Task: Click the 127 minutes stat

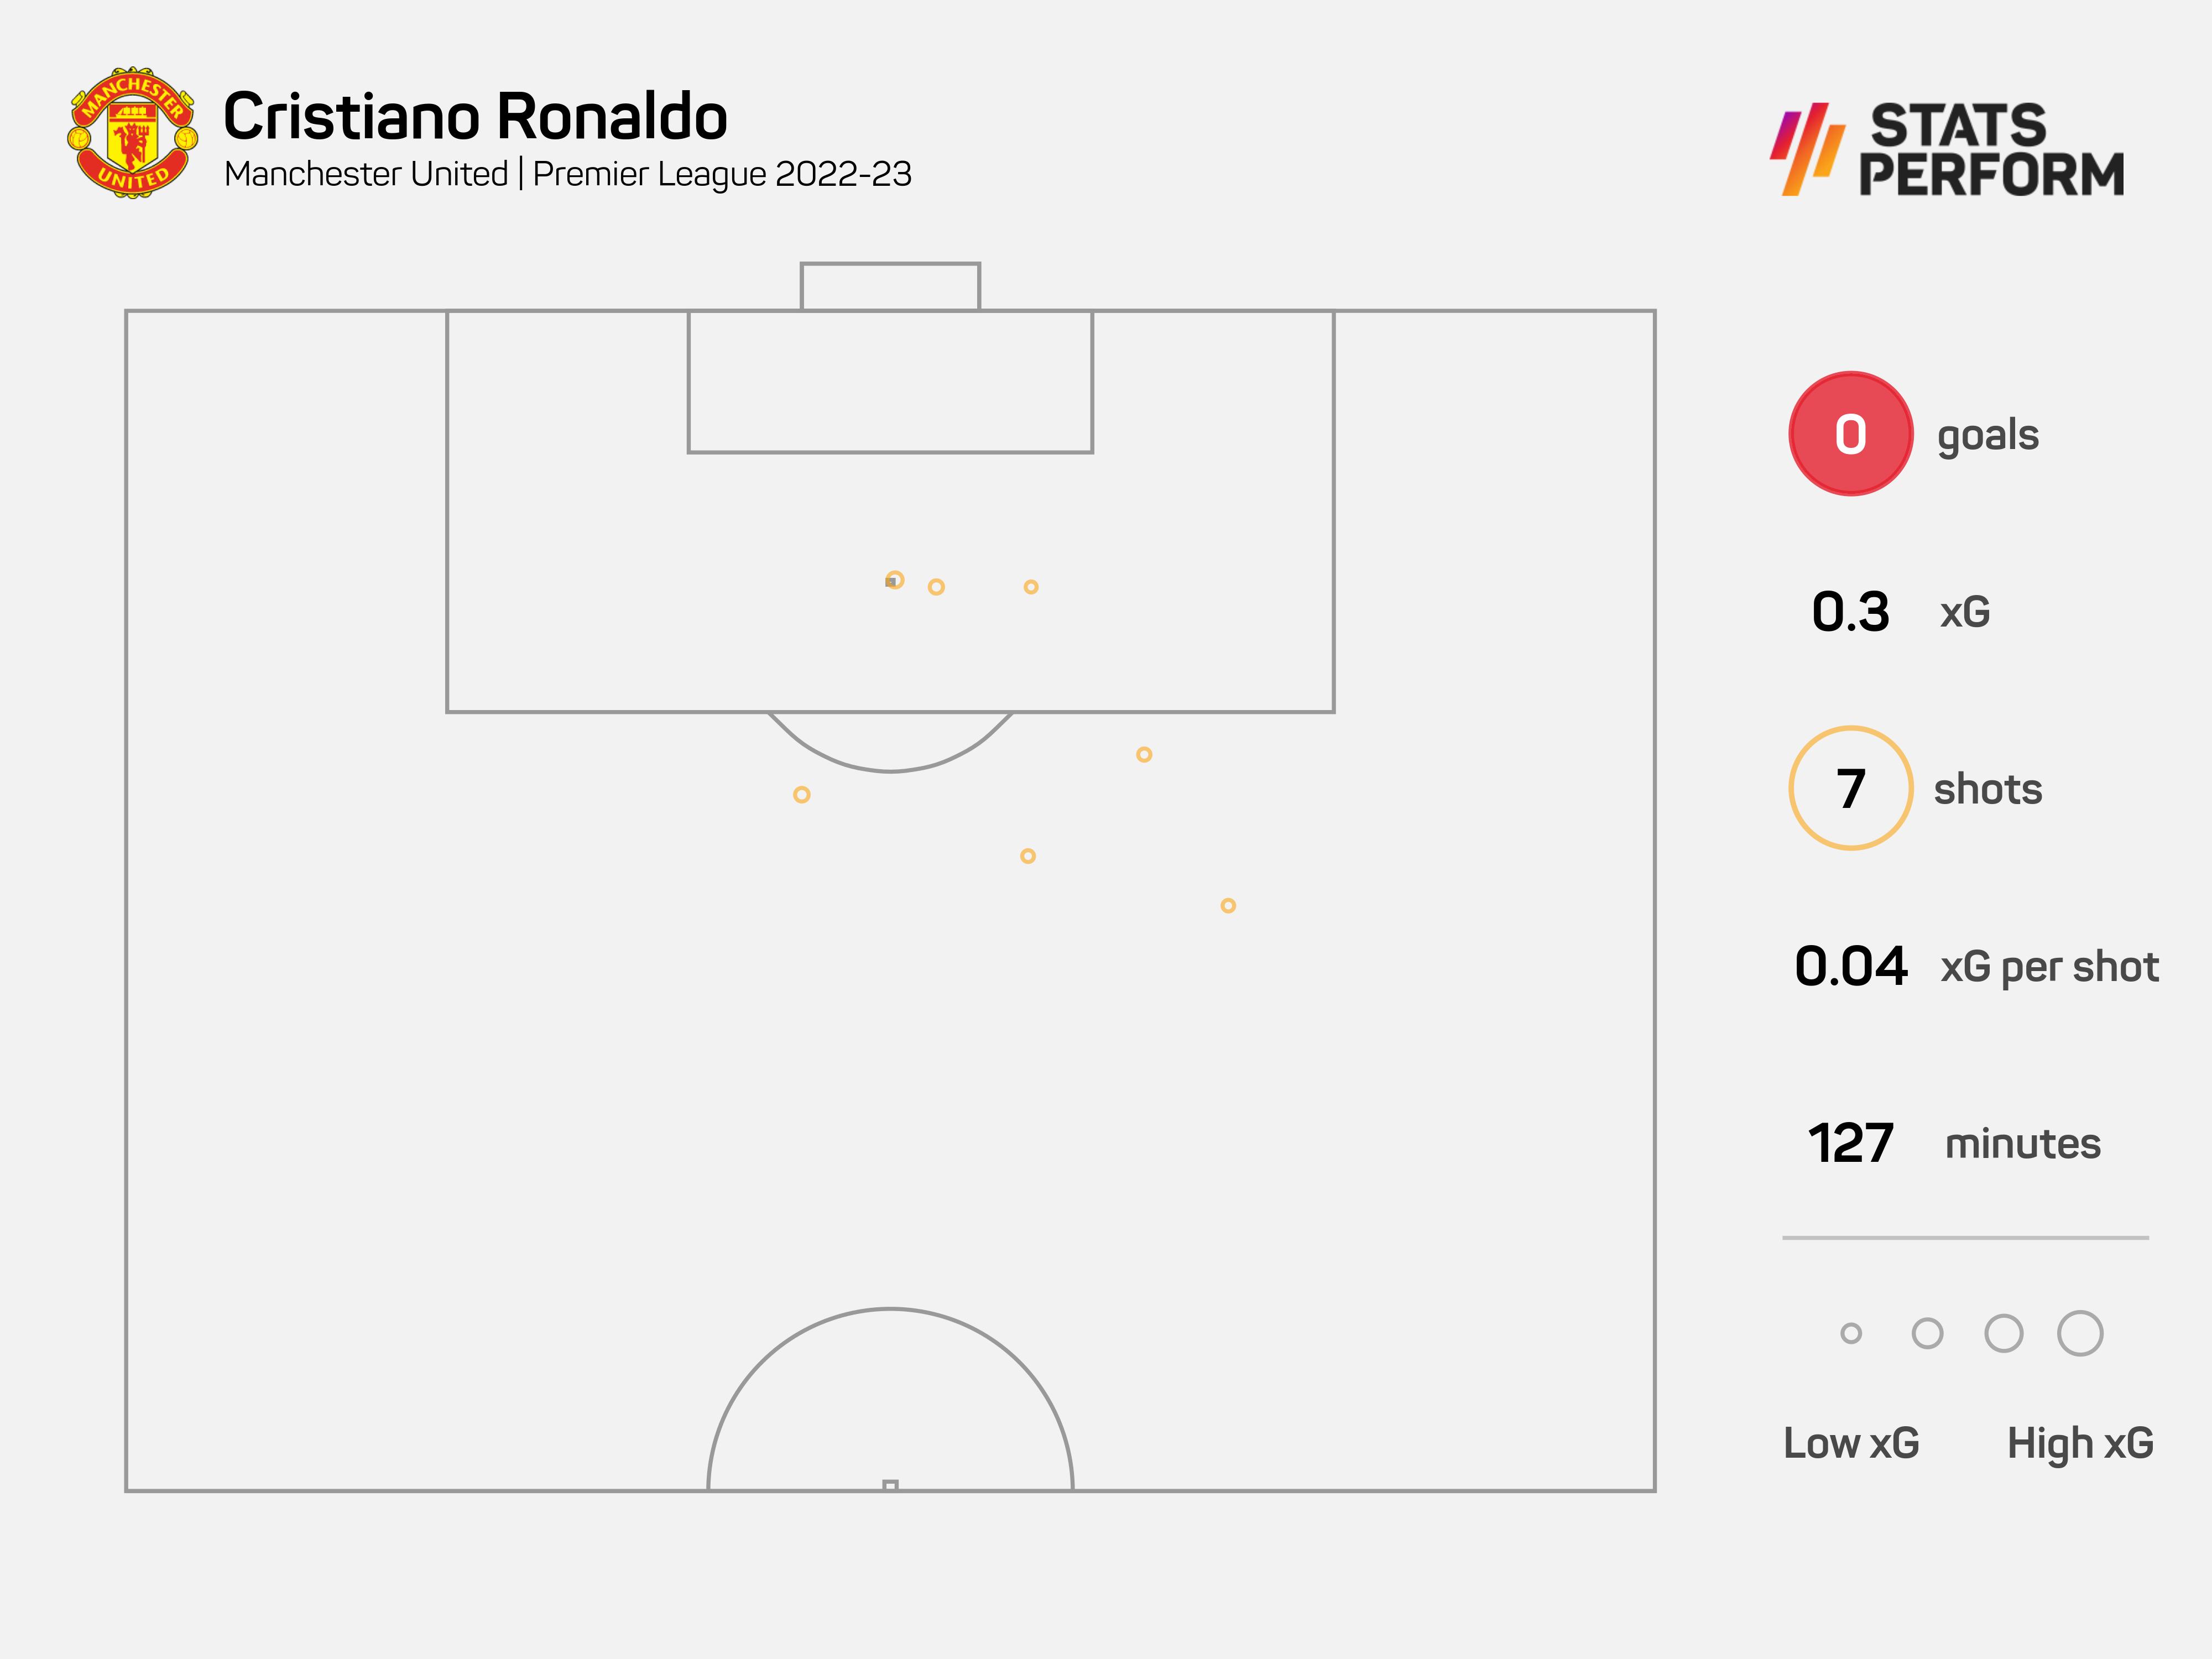Action: [1851, 1143]
